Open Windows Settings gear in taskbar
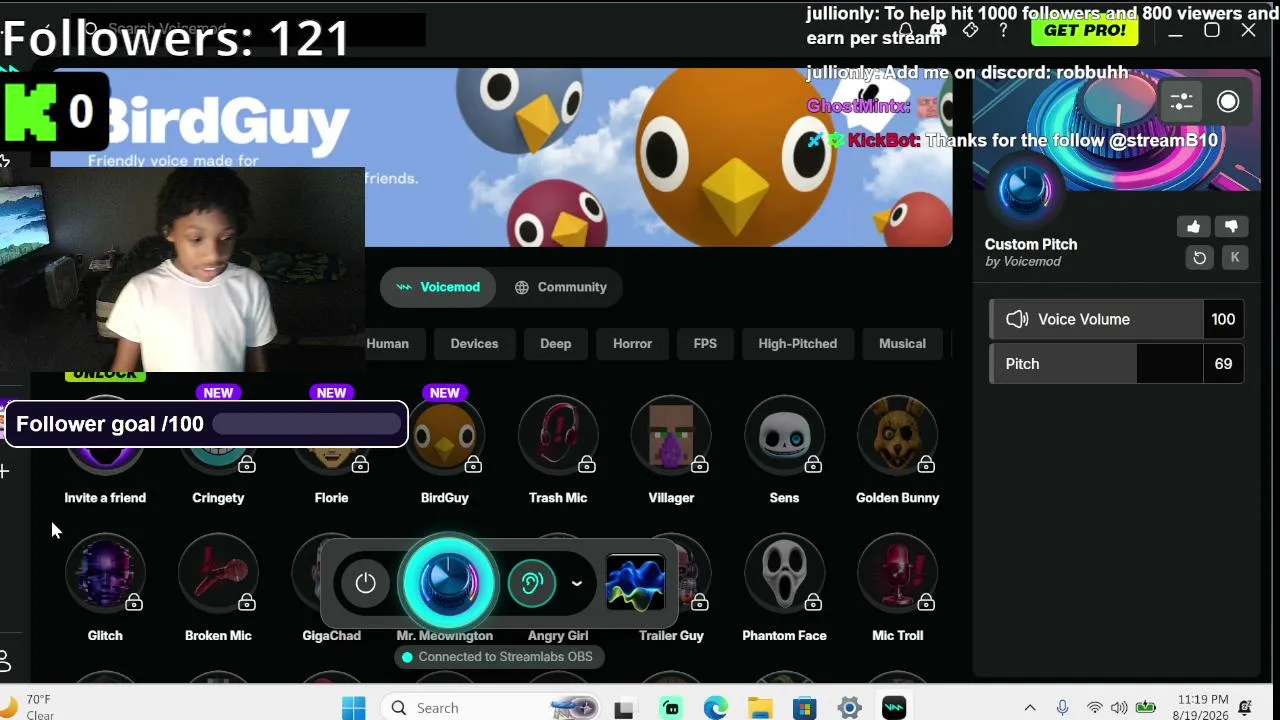 tap(849, 708)
